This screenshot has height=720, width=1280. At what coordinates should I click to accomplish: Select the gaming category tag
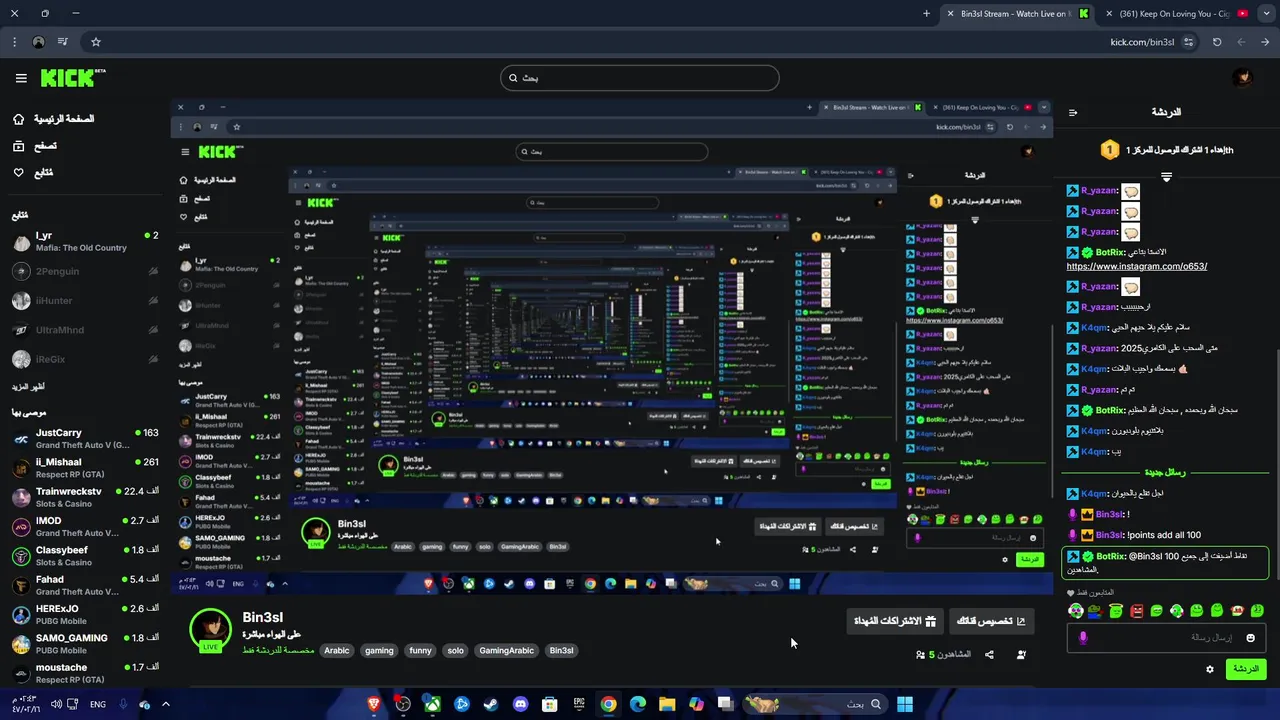tap(379, 651)
